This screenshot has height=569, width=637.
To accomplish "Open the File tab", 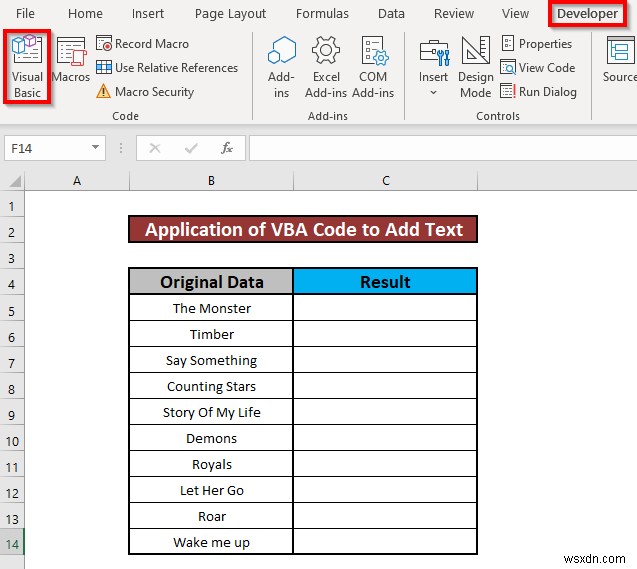I will [x=25, y=14].
